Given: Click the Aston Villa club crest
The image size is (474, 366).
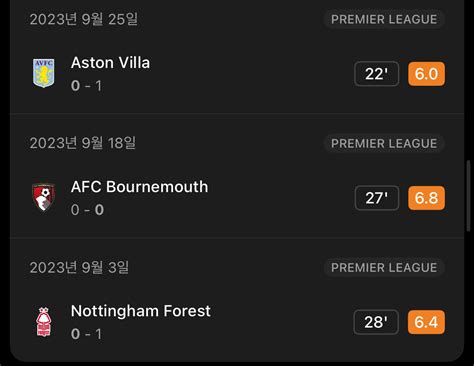Looking at the screenshot, I should pyautogui.click(x=44, y=73).
